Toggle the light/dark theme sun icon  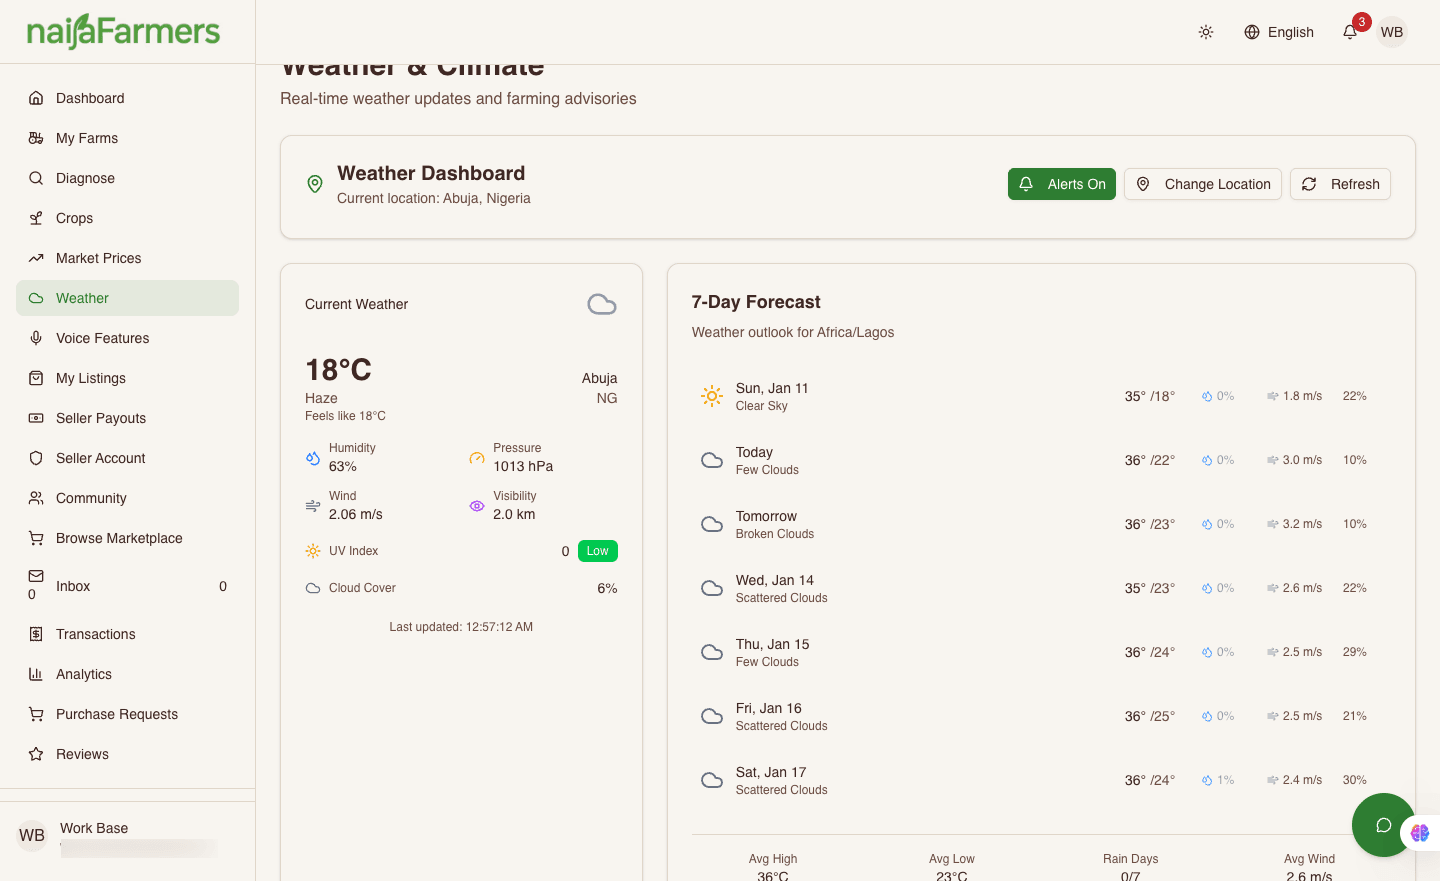[1206, 32]
